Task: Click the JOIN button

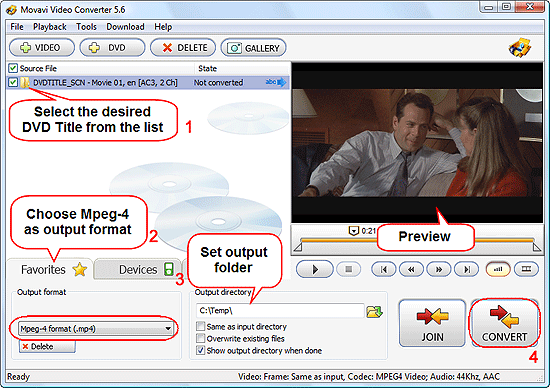Action: pyautogui.click(x=432, y=323)
